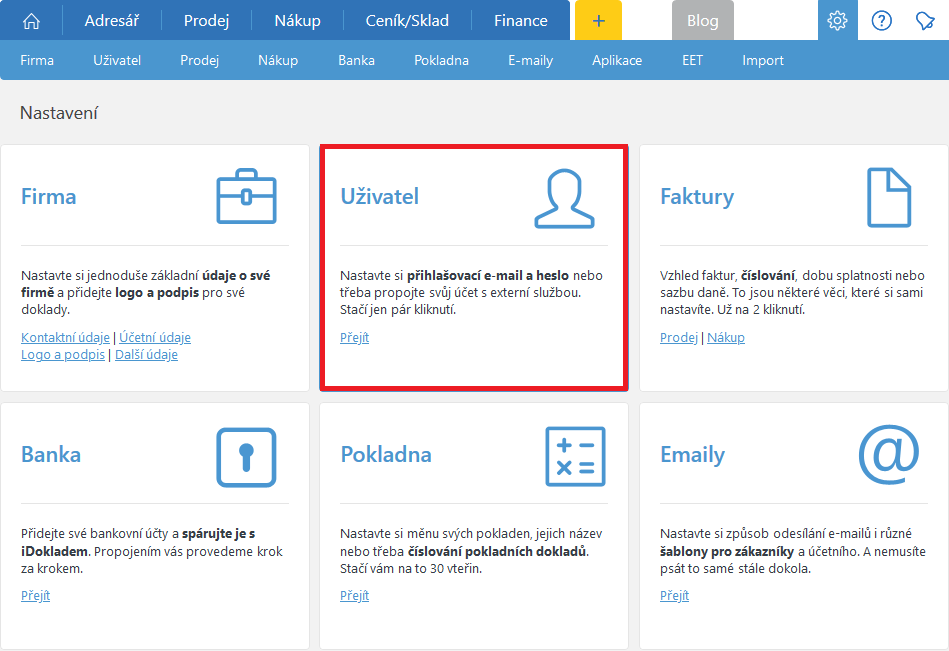The width and height of the screenshot is (949, 651).
Task: Switch to the EET settings tab
Action: tap(692, 60)
